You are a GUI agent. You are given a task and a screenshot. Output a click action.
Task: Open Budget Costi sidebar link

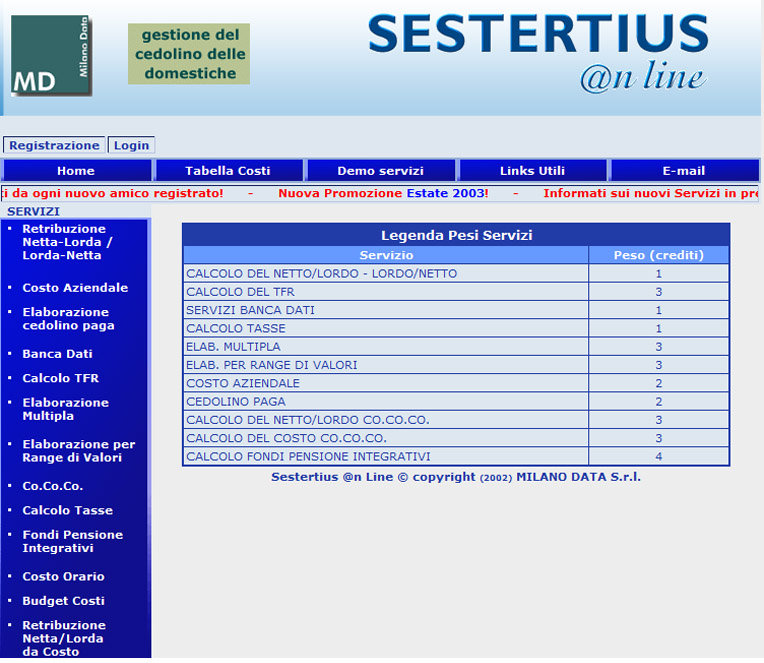tap(63, 601)
